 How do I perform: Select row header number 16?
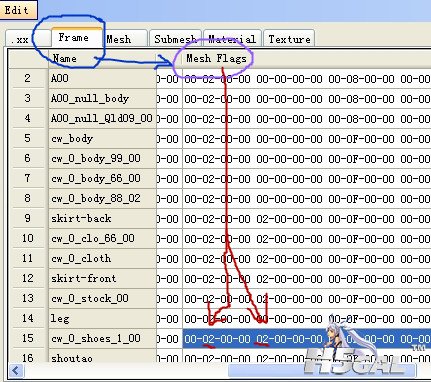click(x=28, y=356)
